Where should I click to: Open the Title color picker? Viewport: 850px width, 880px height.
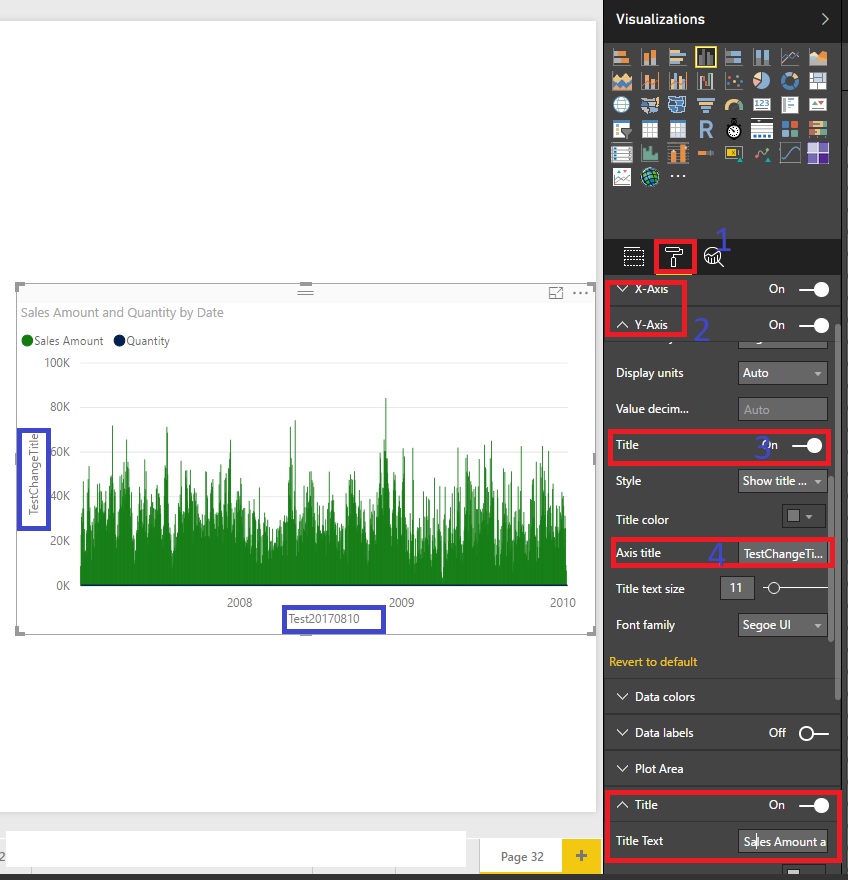[803, 516]
